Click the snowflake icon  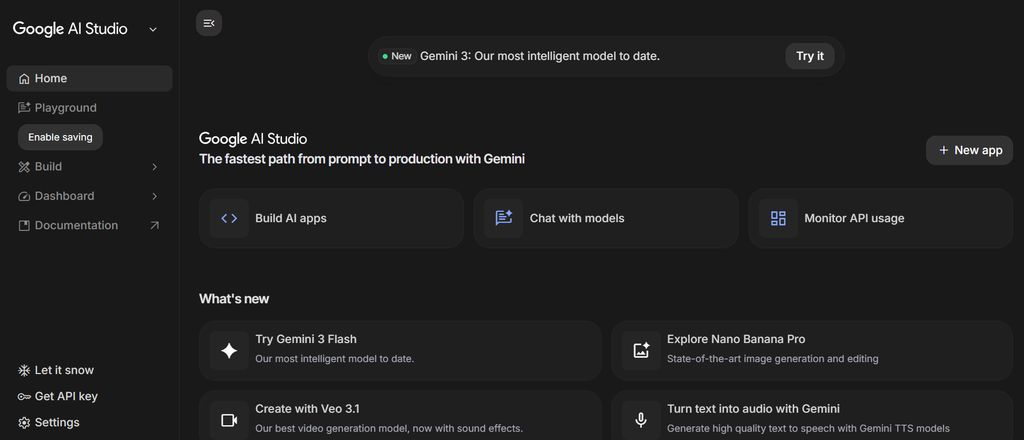[24, 371]
